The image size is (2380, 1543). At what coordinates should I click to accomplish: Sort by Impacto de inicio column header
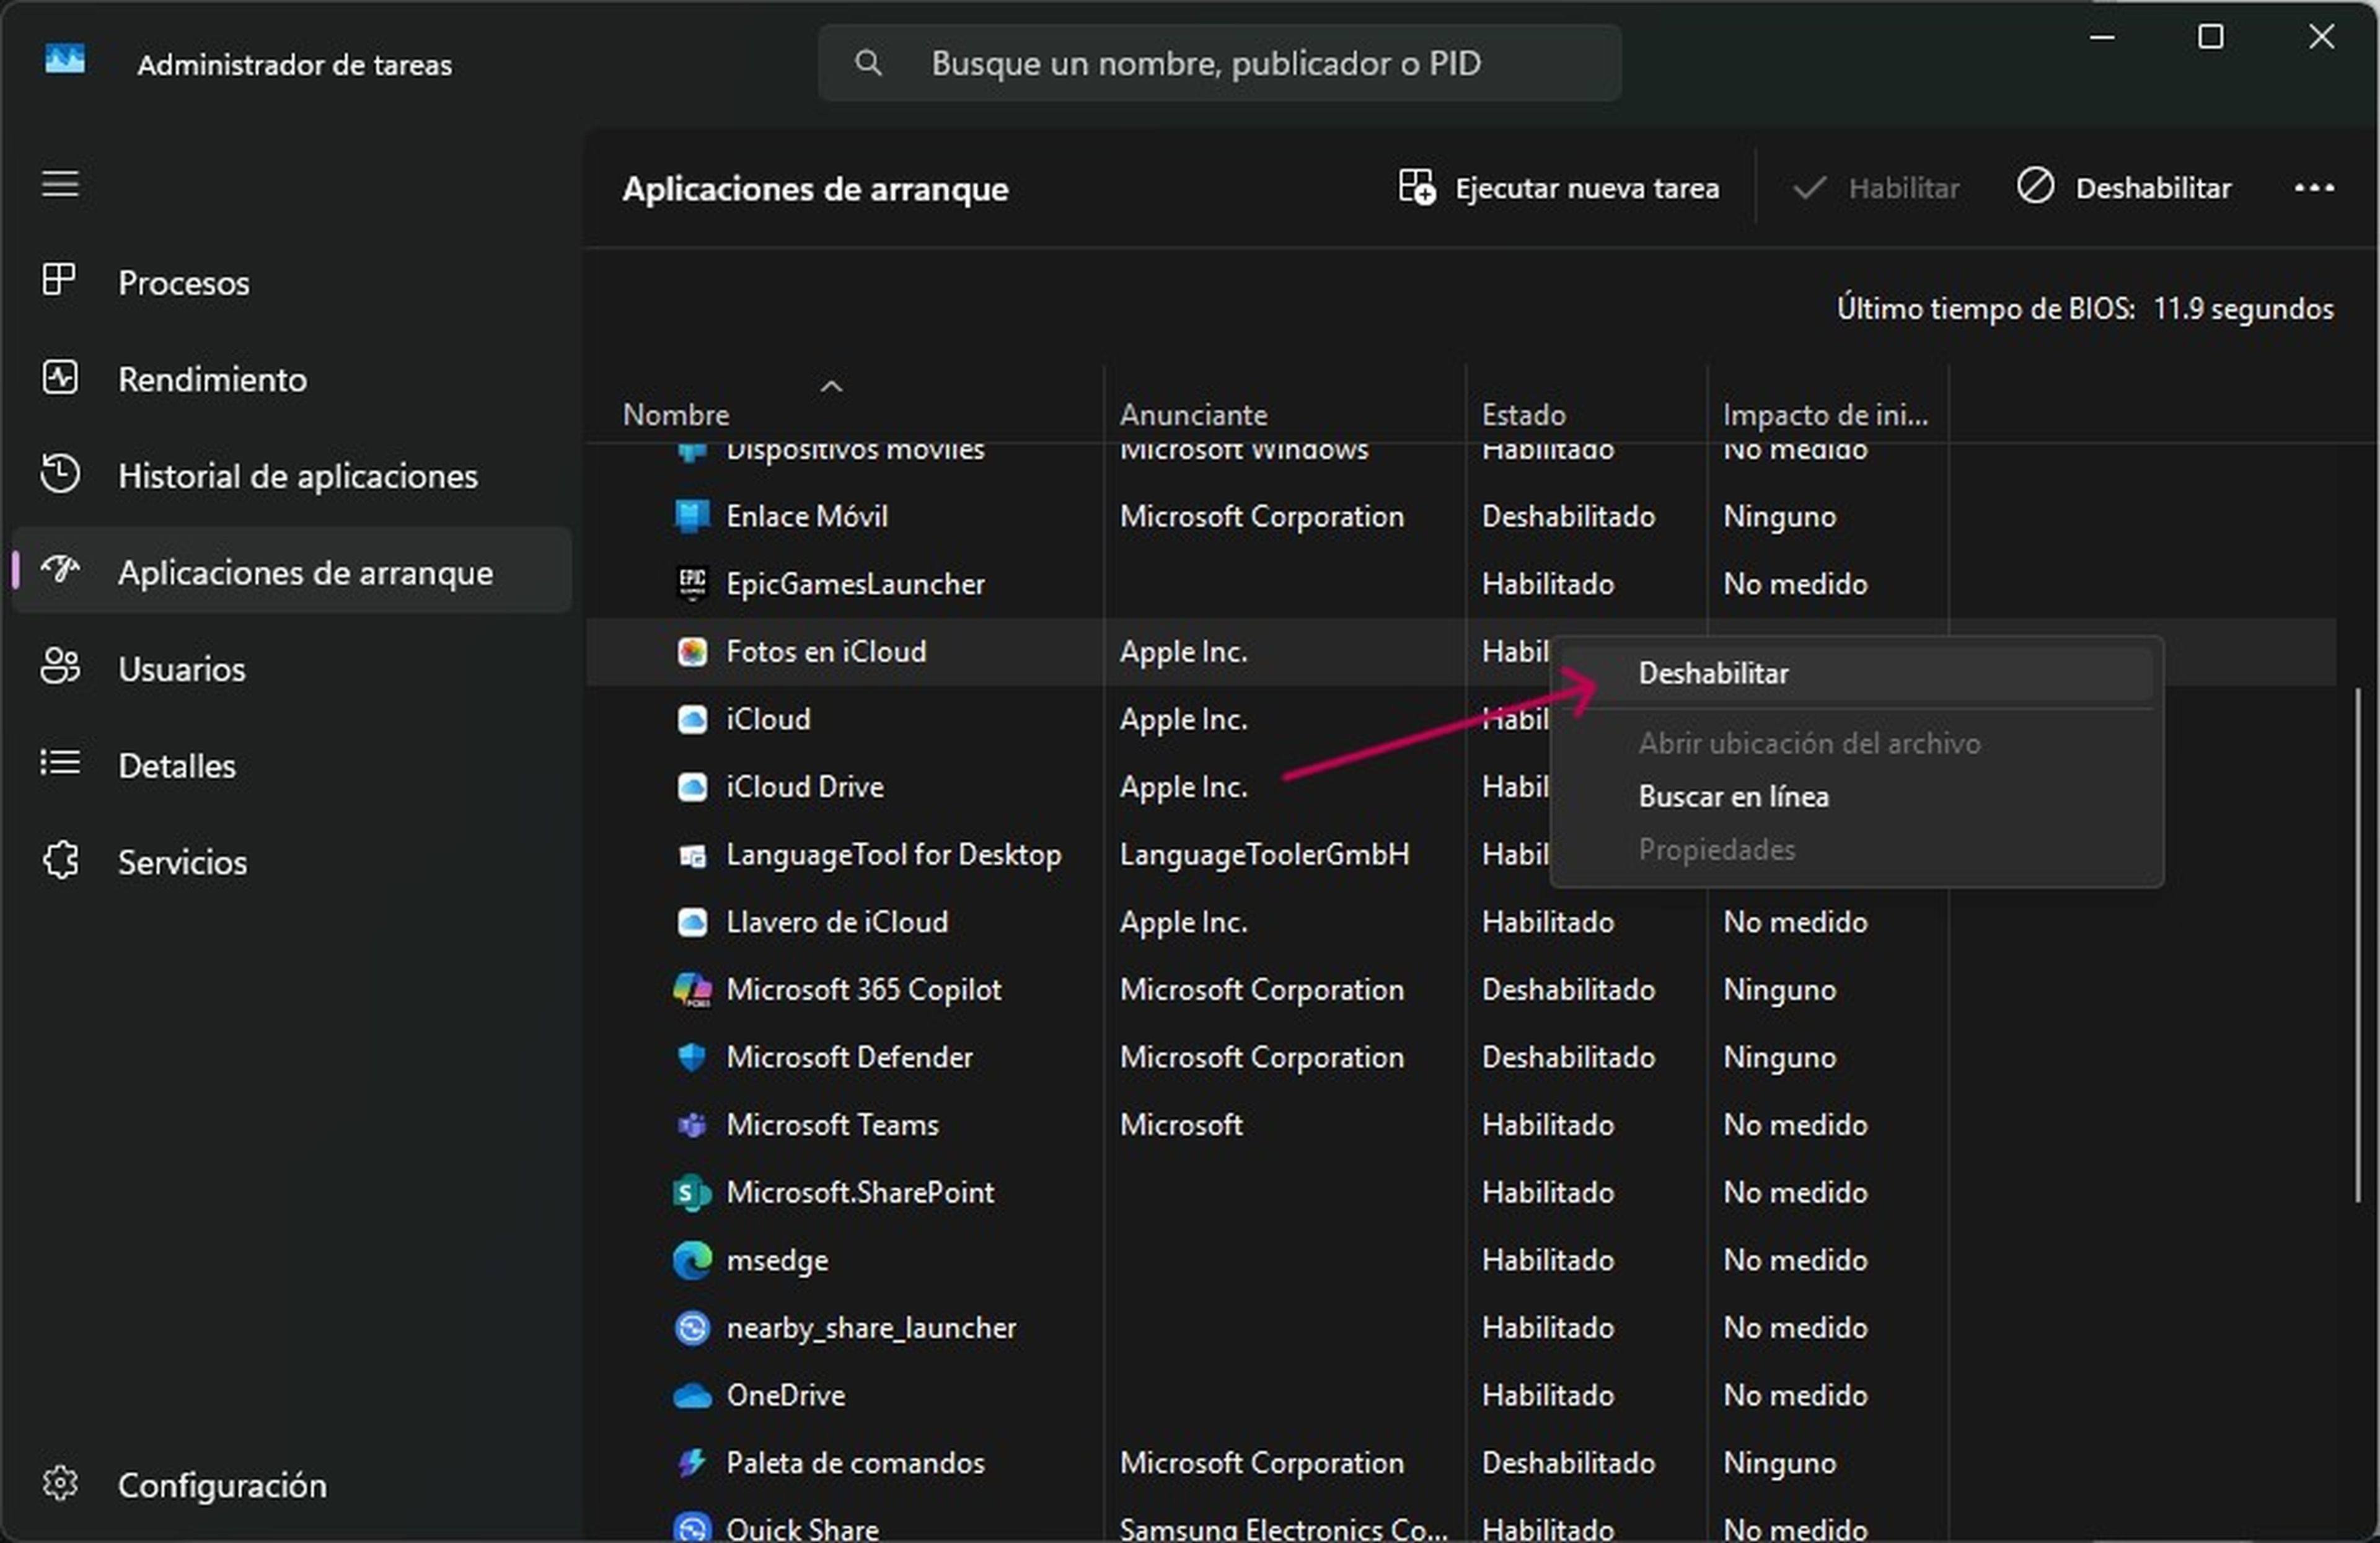(1827, 405)
